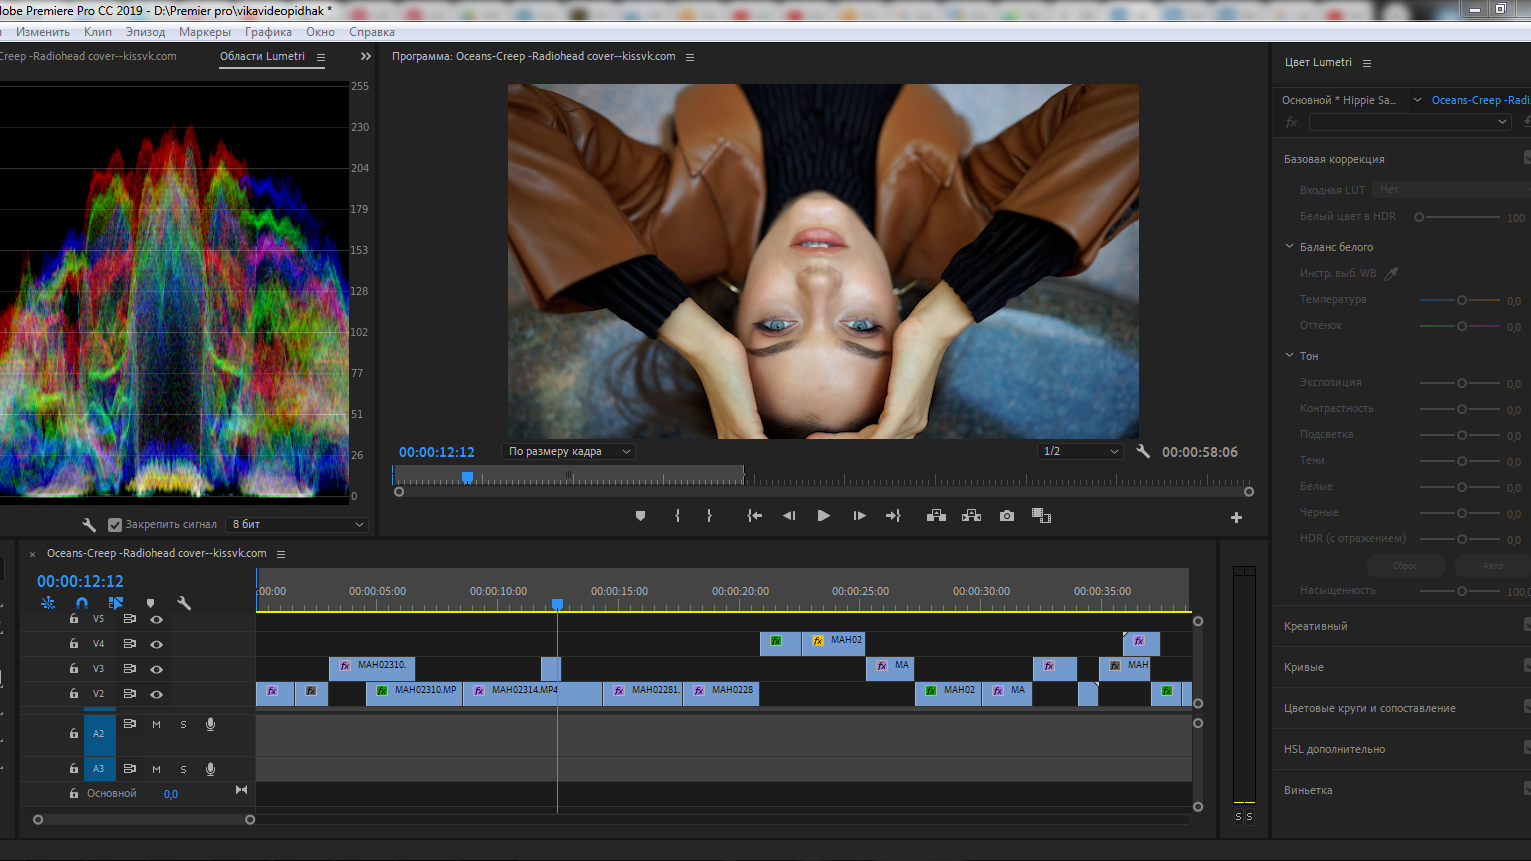Mute audio track A2
The width and height of the screenshot is (1531, 861).
(x=156, y=725)
